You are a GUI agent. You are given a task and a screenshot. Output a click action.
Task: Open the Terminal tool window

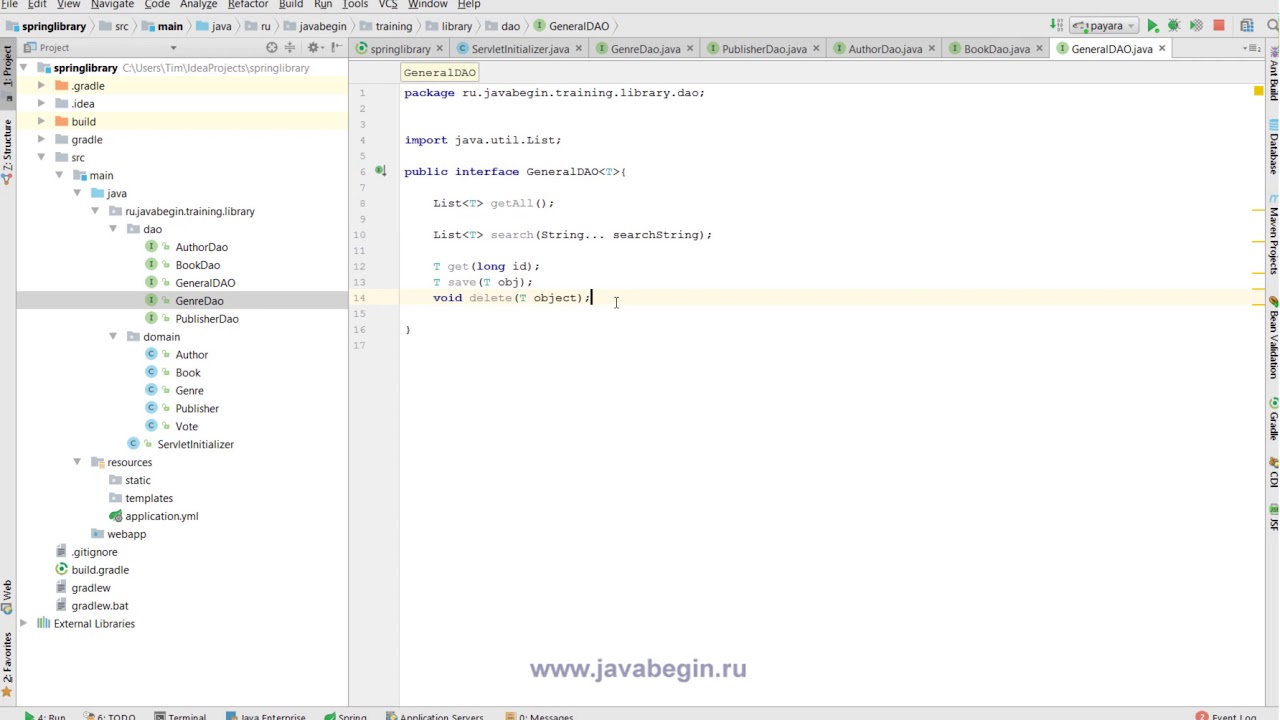tap(180, 715)
